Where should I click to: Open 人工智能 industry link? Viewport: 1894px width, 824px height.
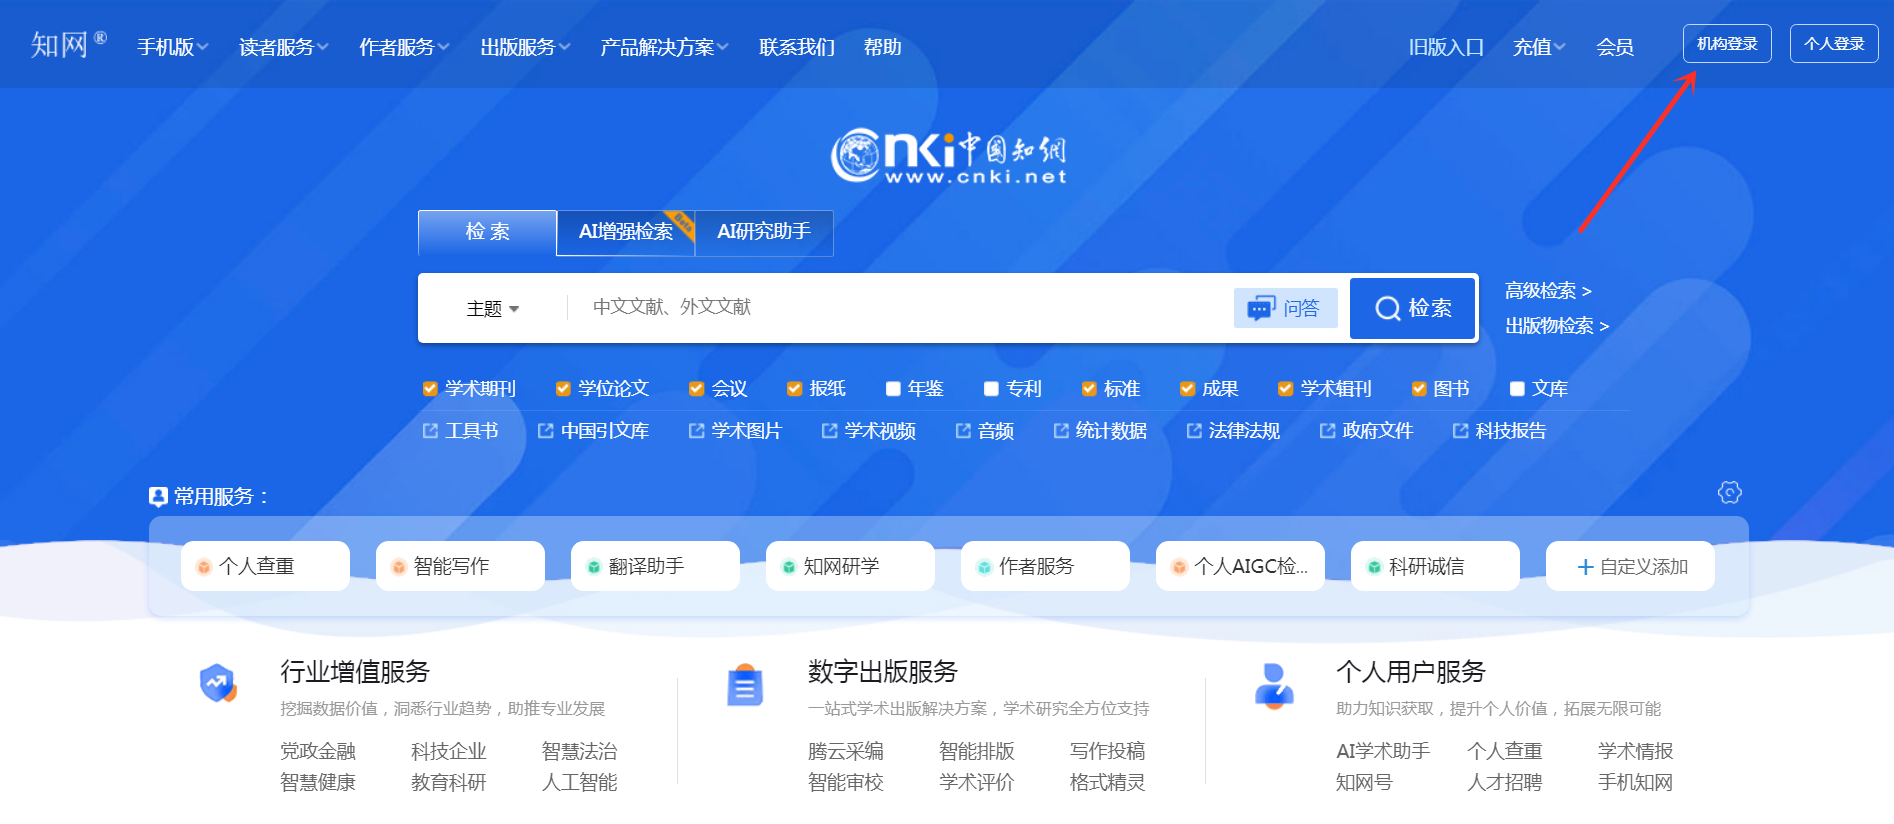pyautogui.click(x=580, y=782)
